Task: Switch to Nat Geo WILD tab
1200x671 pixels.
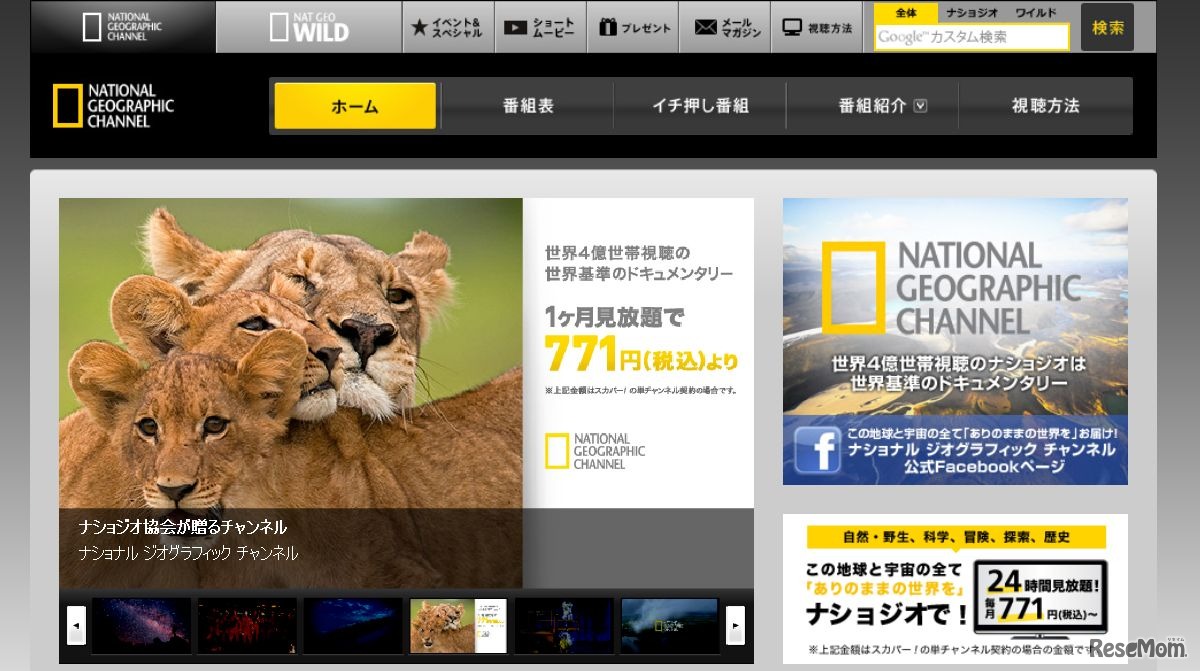Action: [309, 27]
